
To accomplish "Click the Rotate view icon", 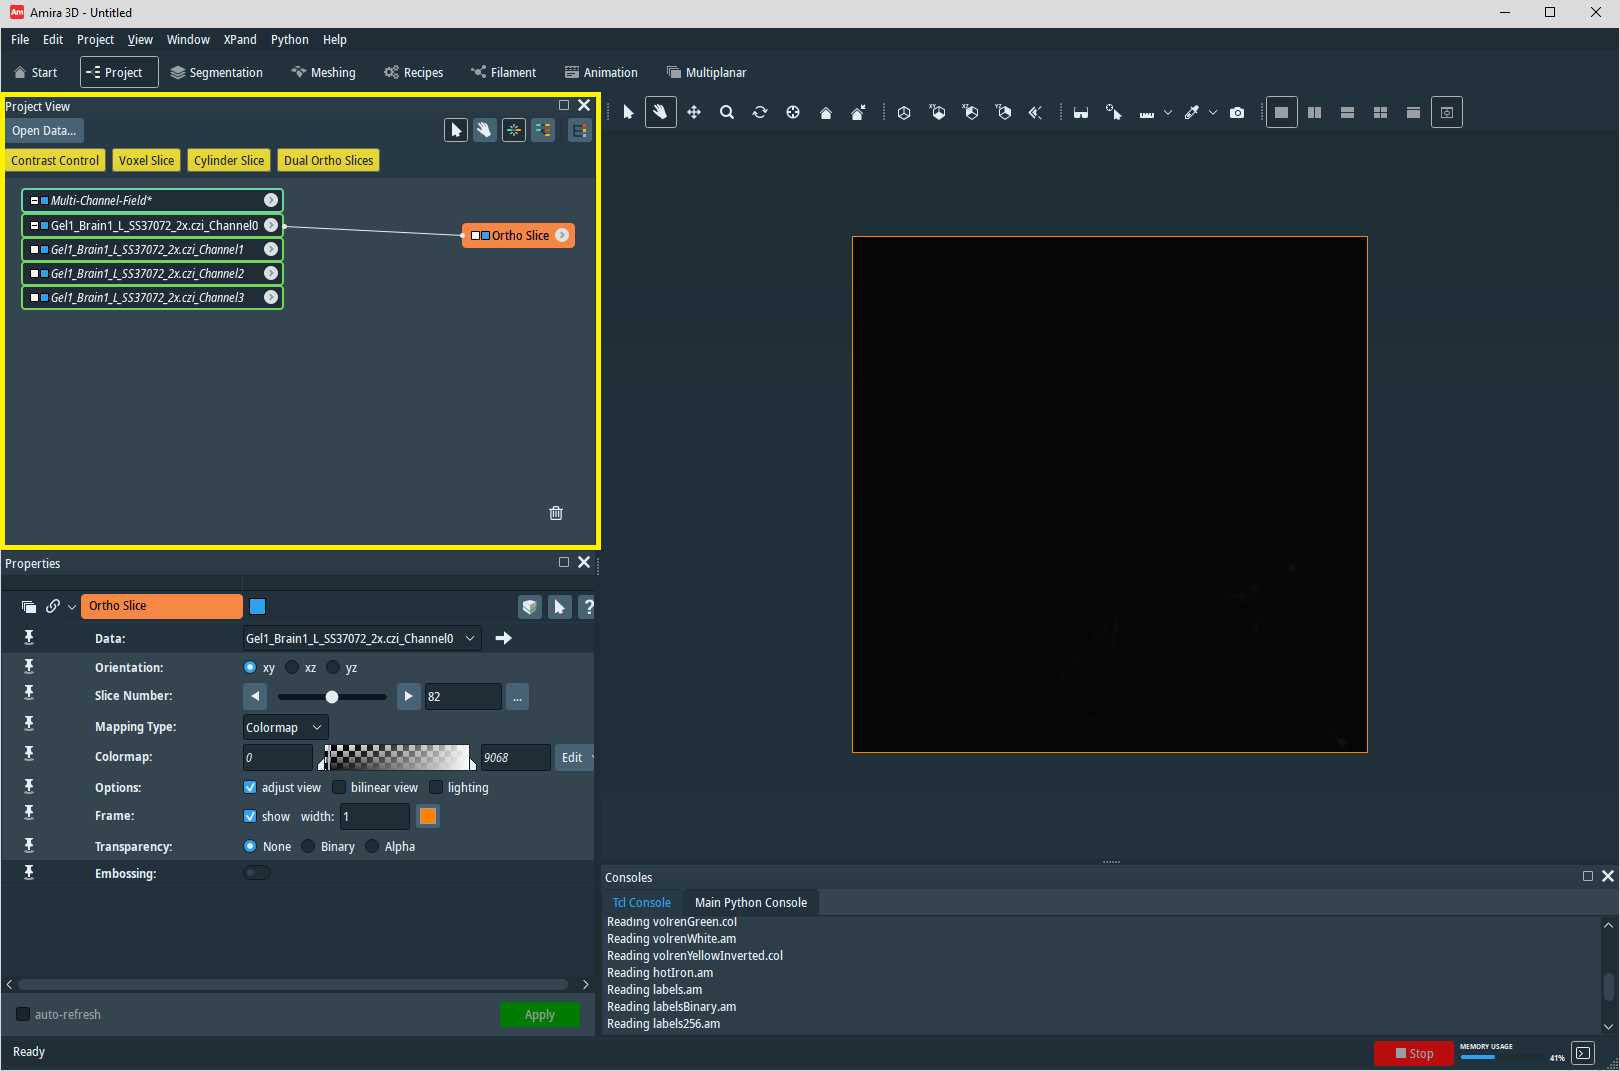I will [760, 113].
